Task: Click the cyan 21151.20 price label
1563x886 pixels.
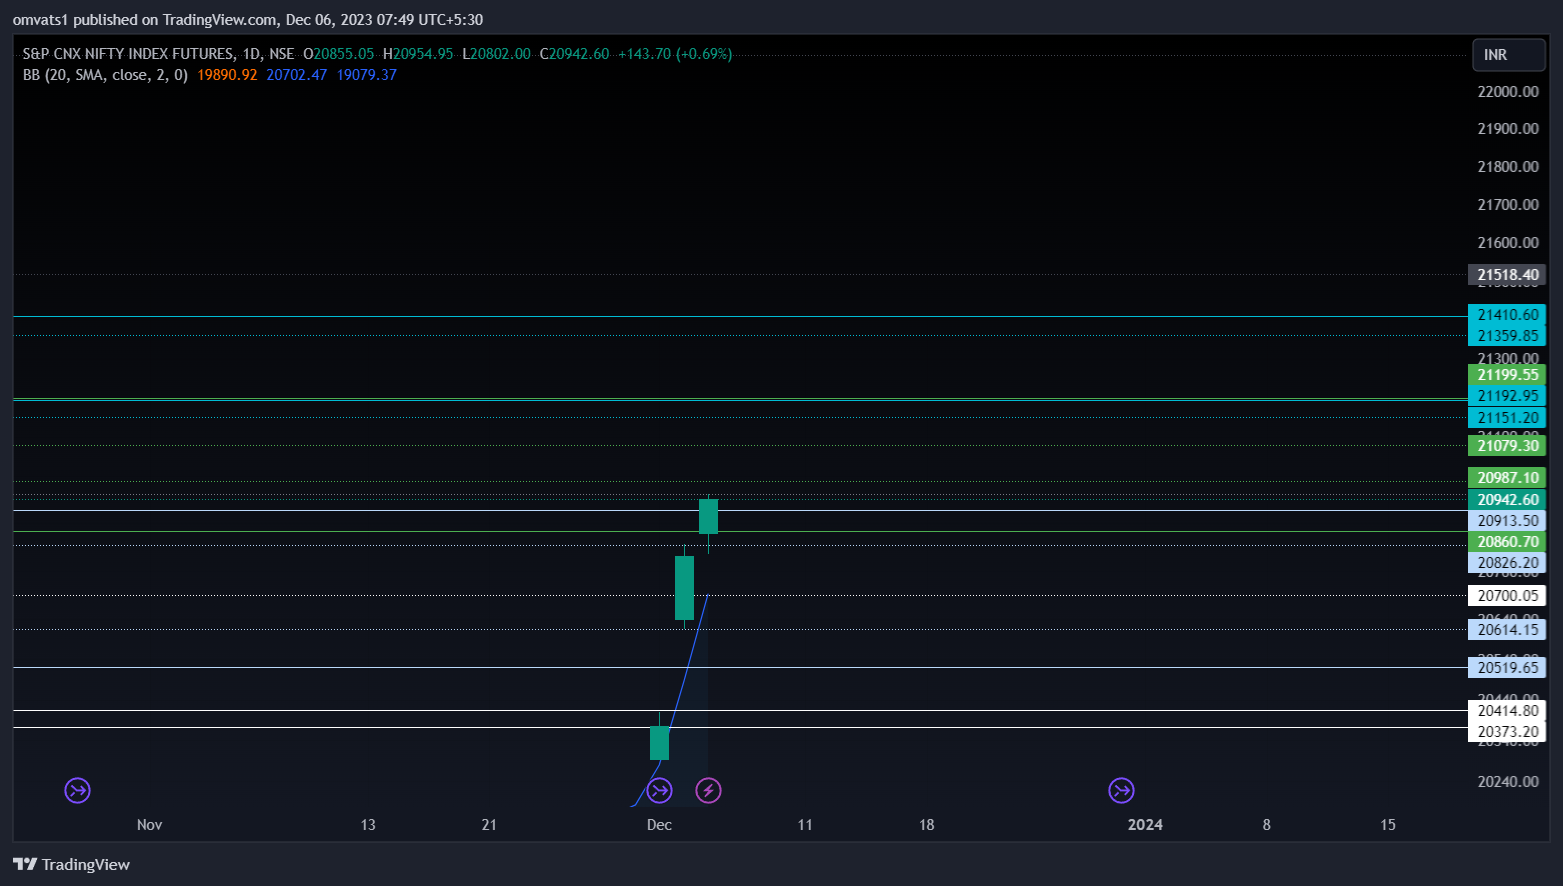Action: click(x=1507, y=418)
